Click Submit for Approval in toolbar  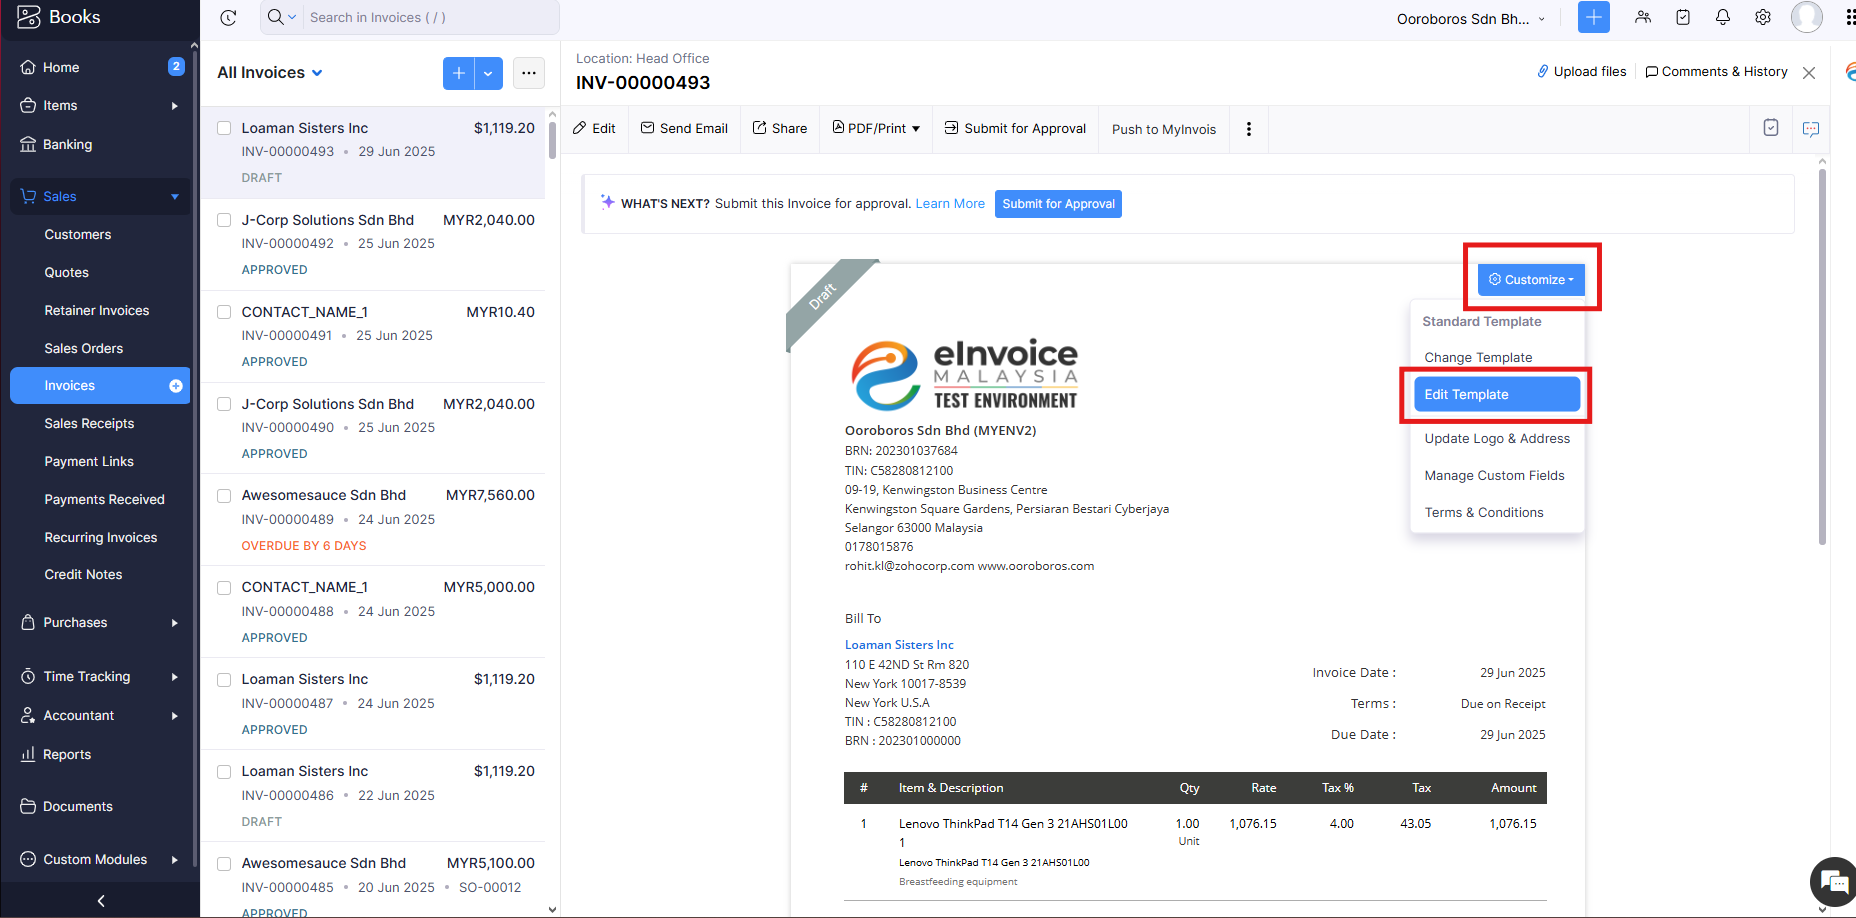(1015, 128)
